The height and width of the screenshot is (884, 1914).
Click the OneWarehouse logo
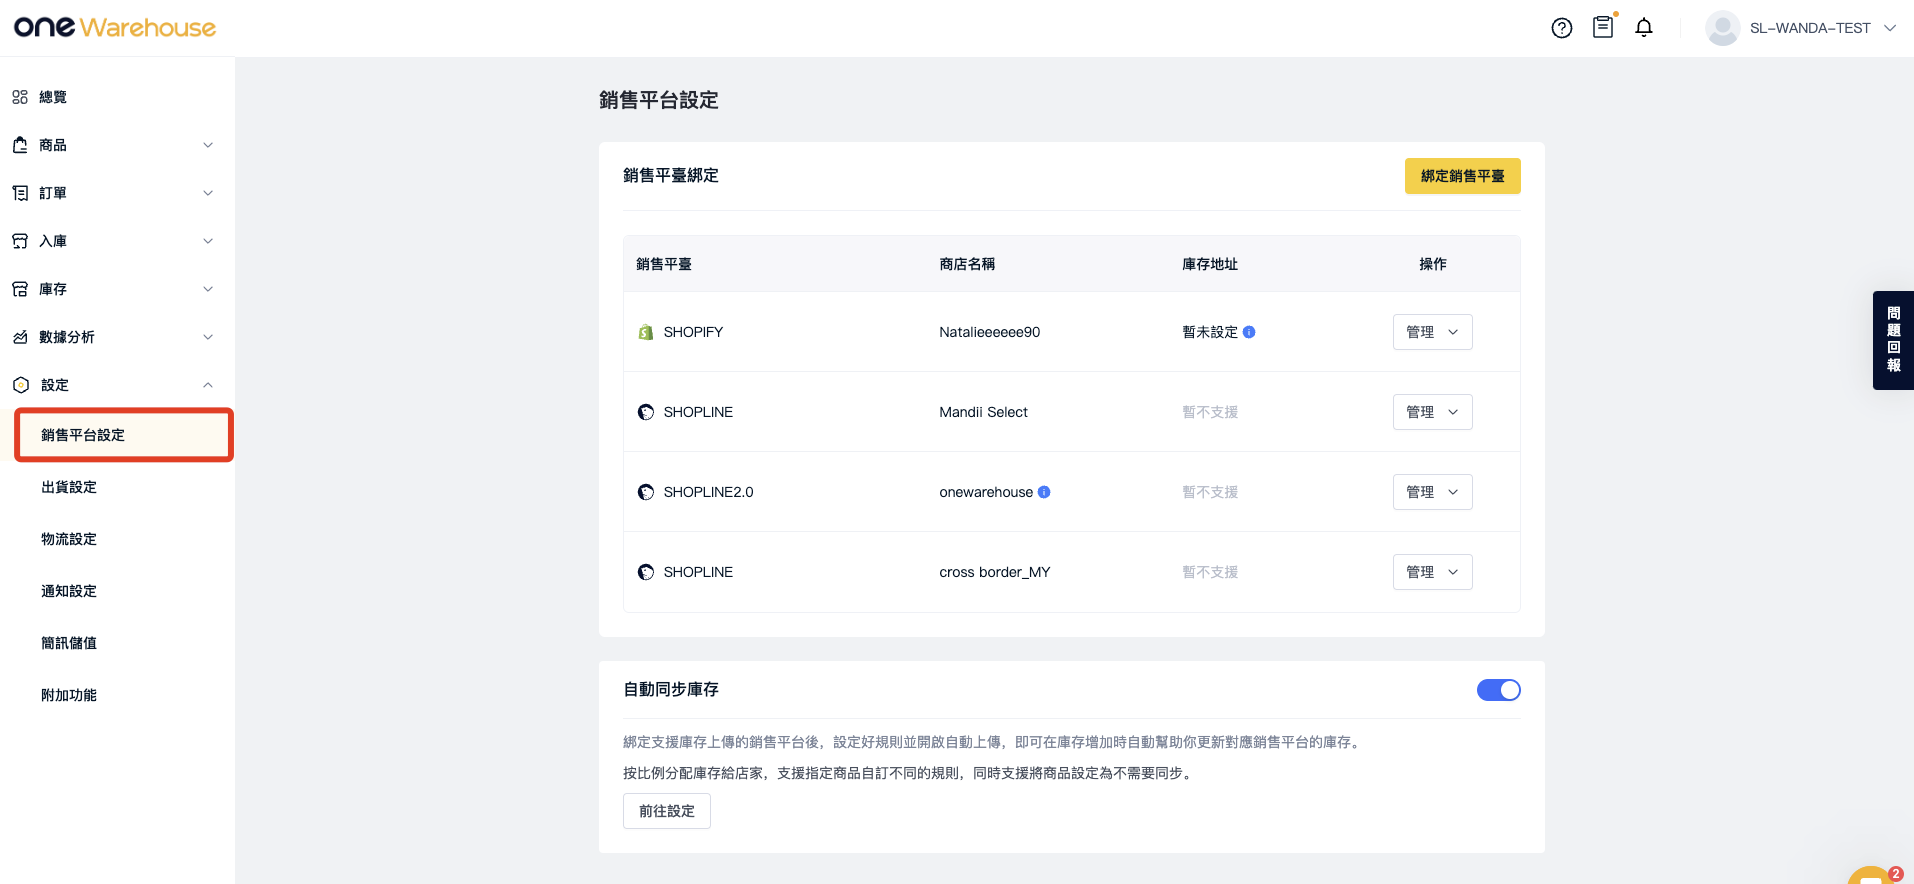(x=115, y=27)
